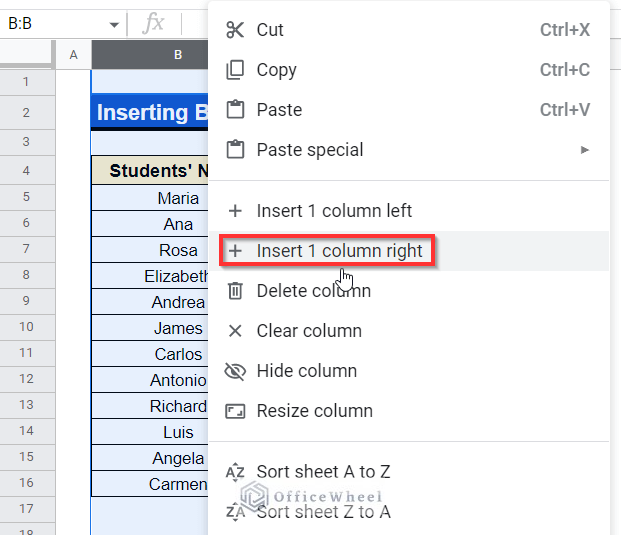Click the Resize column icon

point(235,411)
